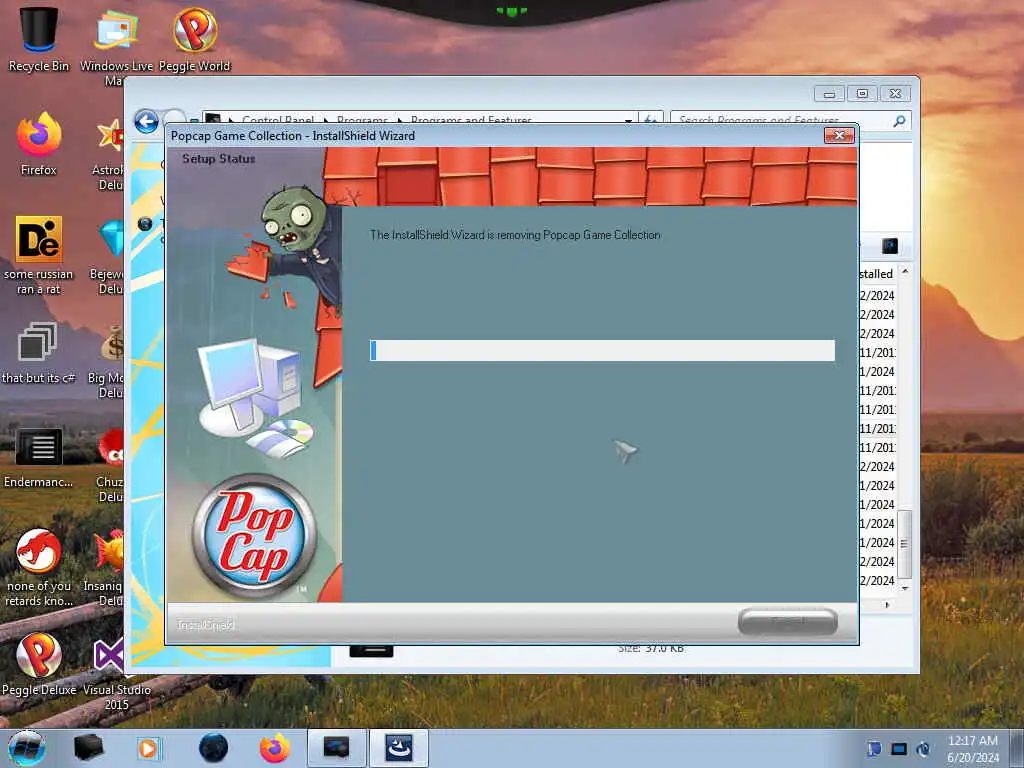The height and width of the screenshot is (768, 1024).
Task: Click the Show desktop strip on taskbar edge
Action: pos(1017,748)
